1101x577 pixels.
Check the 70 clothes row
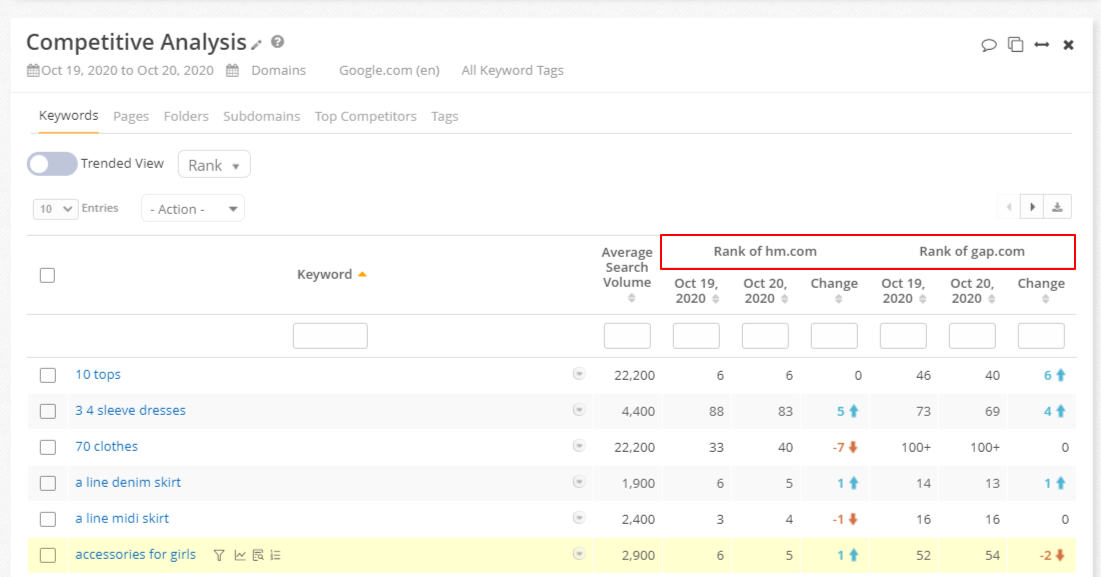pos(48,447)
